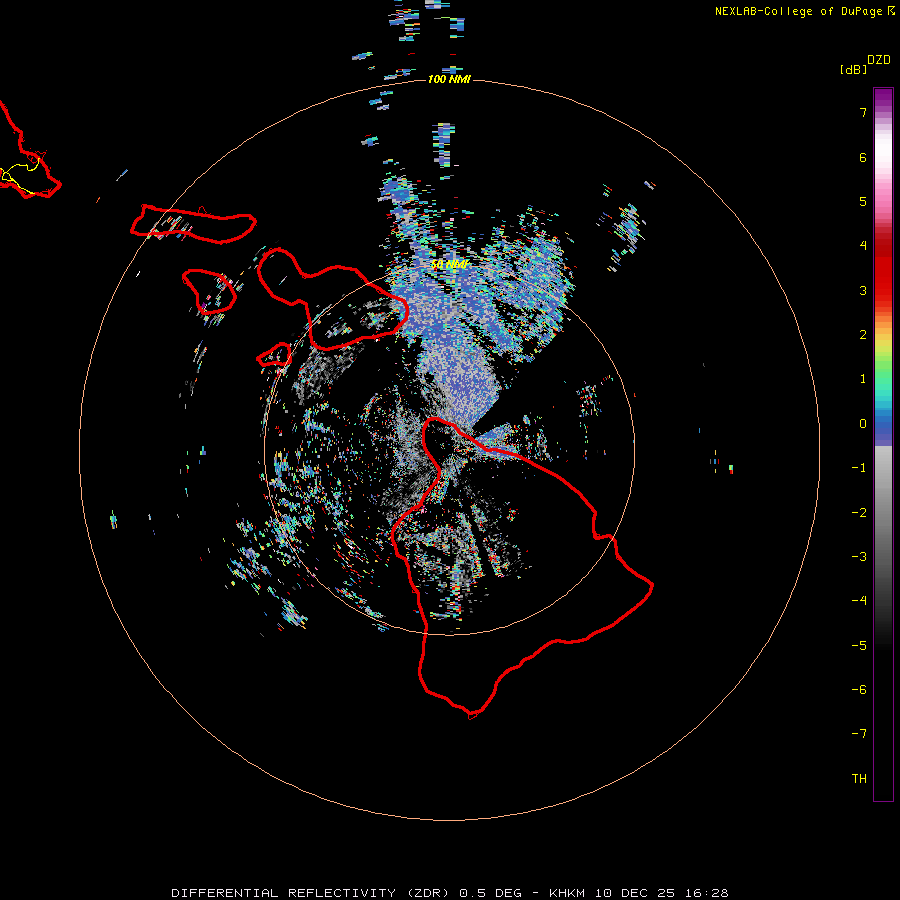900x900 pixels.
Task: Click the 1 value on color scale
Action: pyautogui.click(x=863, y=379)
